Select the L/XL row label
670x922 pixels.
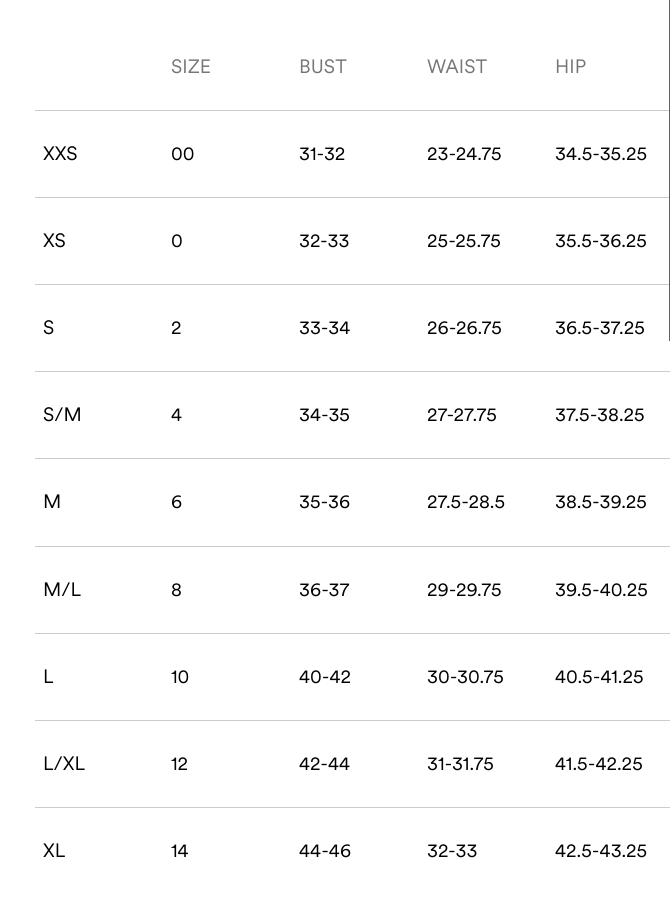point(64,764)
